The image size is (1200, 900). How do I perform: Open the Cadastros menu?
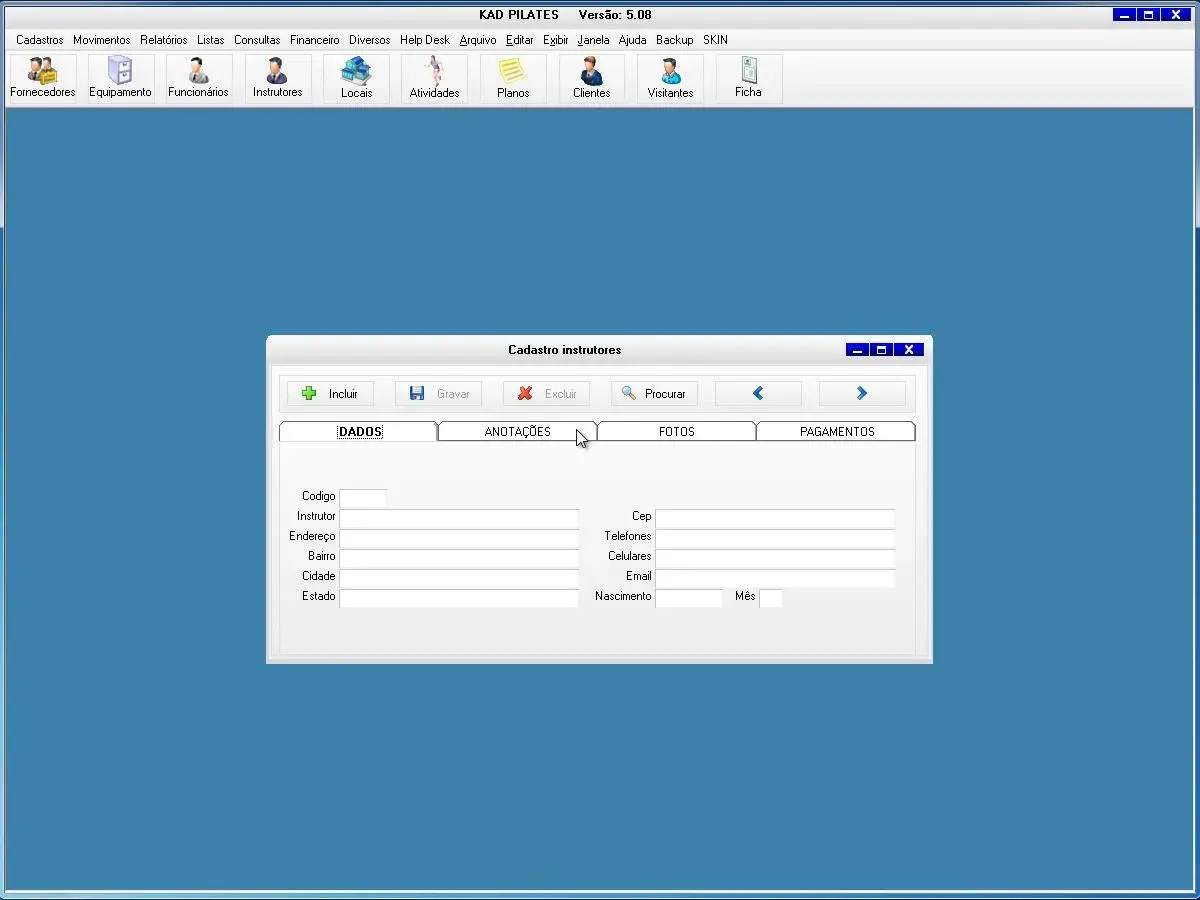pyautogui.click(x=40, y=40)
